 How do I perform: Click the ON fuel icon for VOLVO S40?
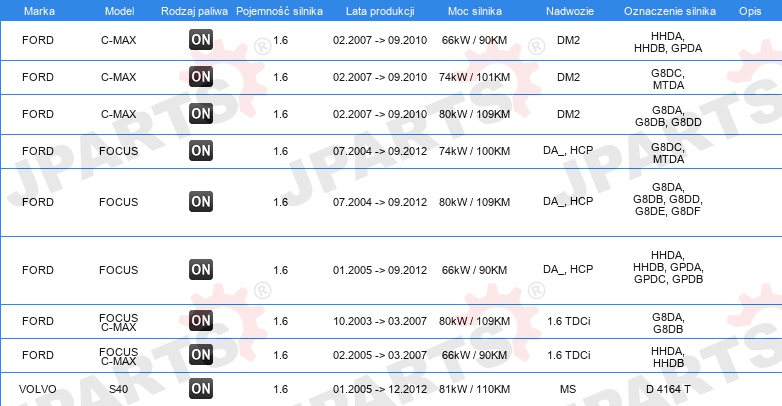click(x=201, y=389)
